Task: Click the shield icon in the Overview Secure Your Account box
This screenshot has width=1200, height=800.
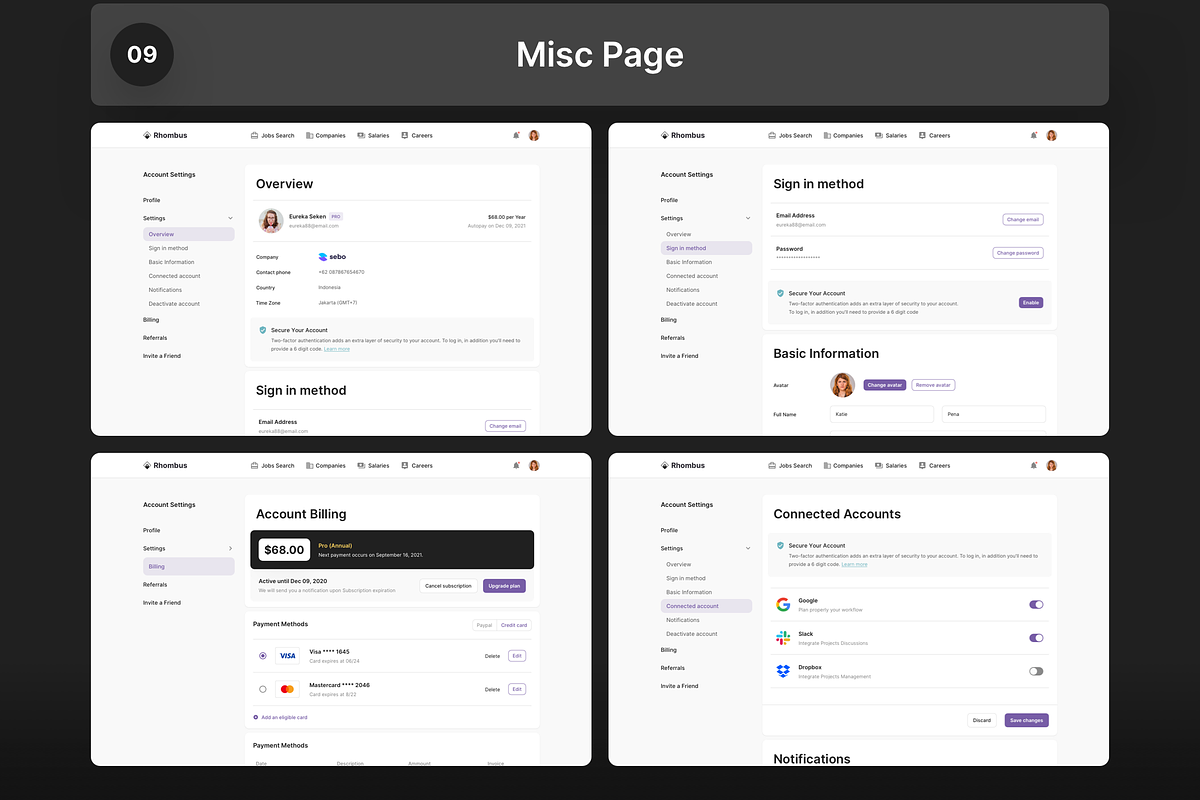Action: pyautogui.click(x=263, y=330)
